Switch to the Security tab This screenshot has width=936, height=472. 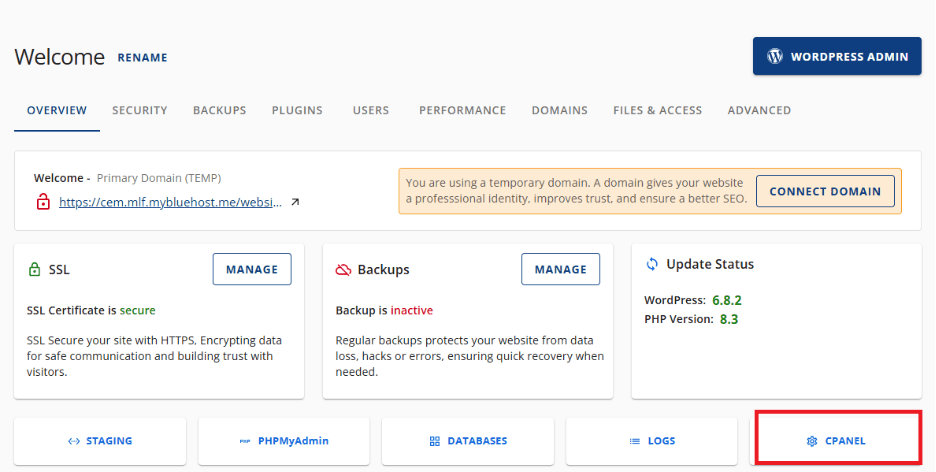[x=140, y=111]
